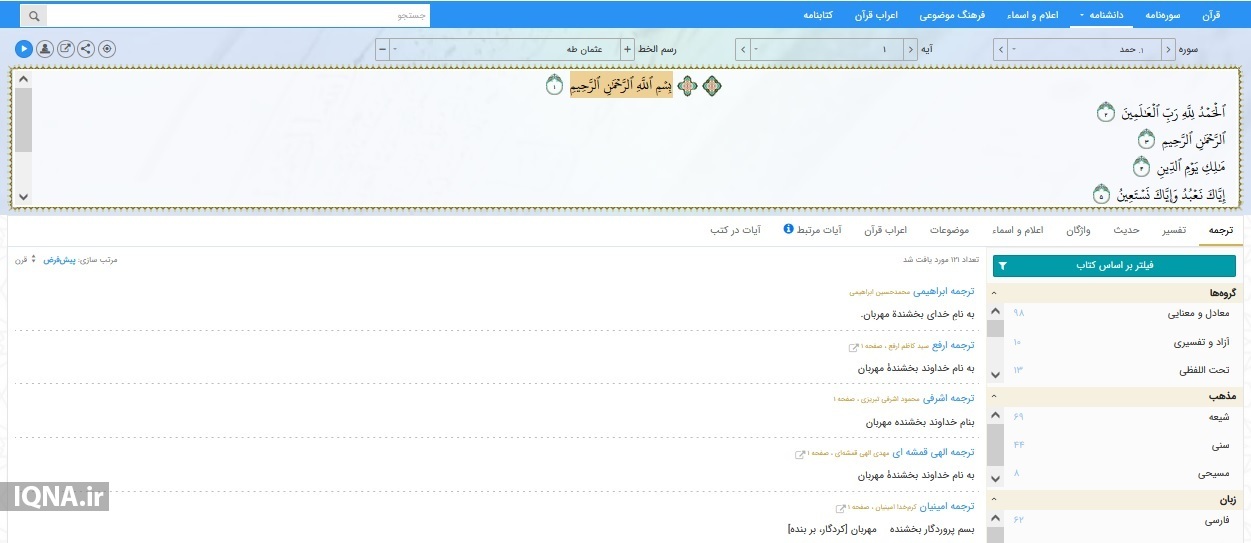
Task: Click verse number 1 marker after Bismillah
Action: coord(555,86)
